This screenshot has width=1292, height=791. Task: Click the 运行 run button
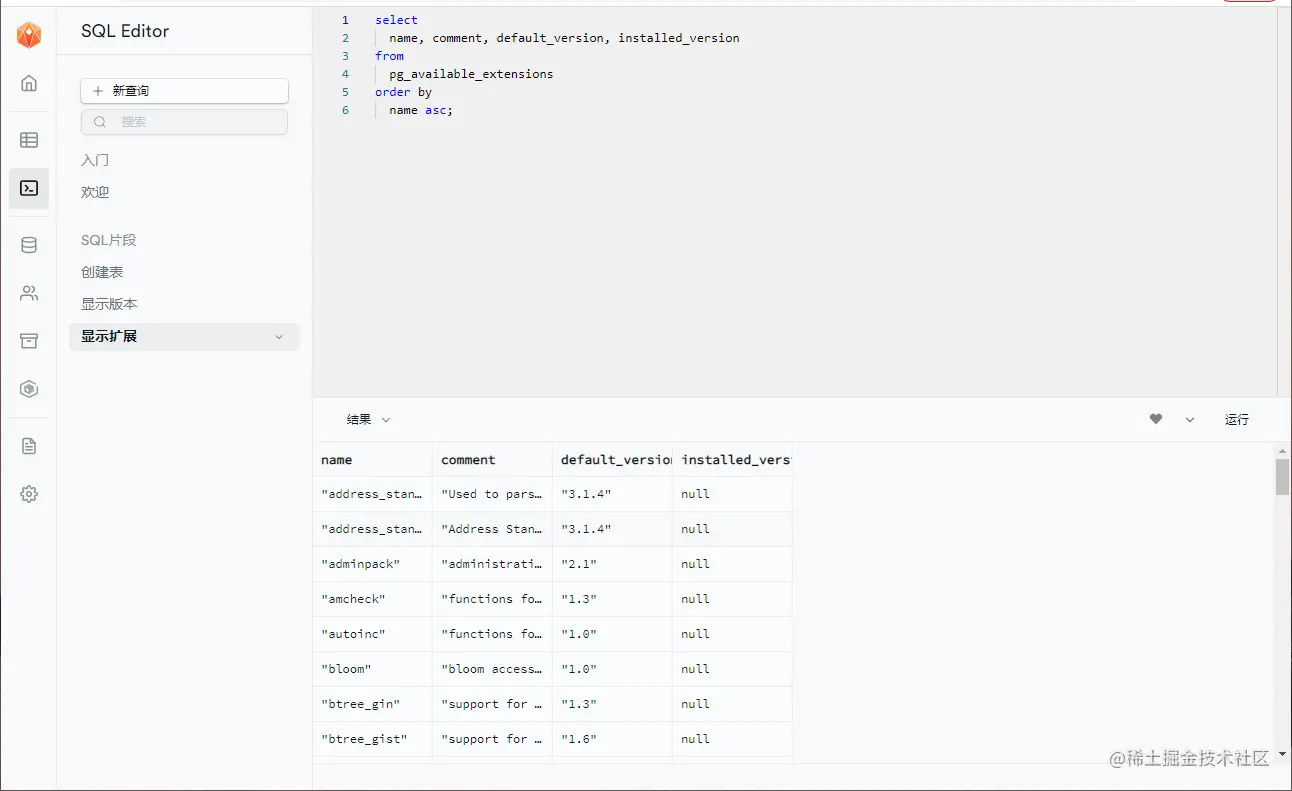1237,420
